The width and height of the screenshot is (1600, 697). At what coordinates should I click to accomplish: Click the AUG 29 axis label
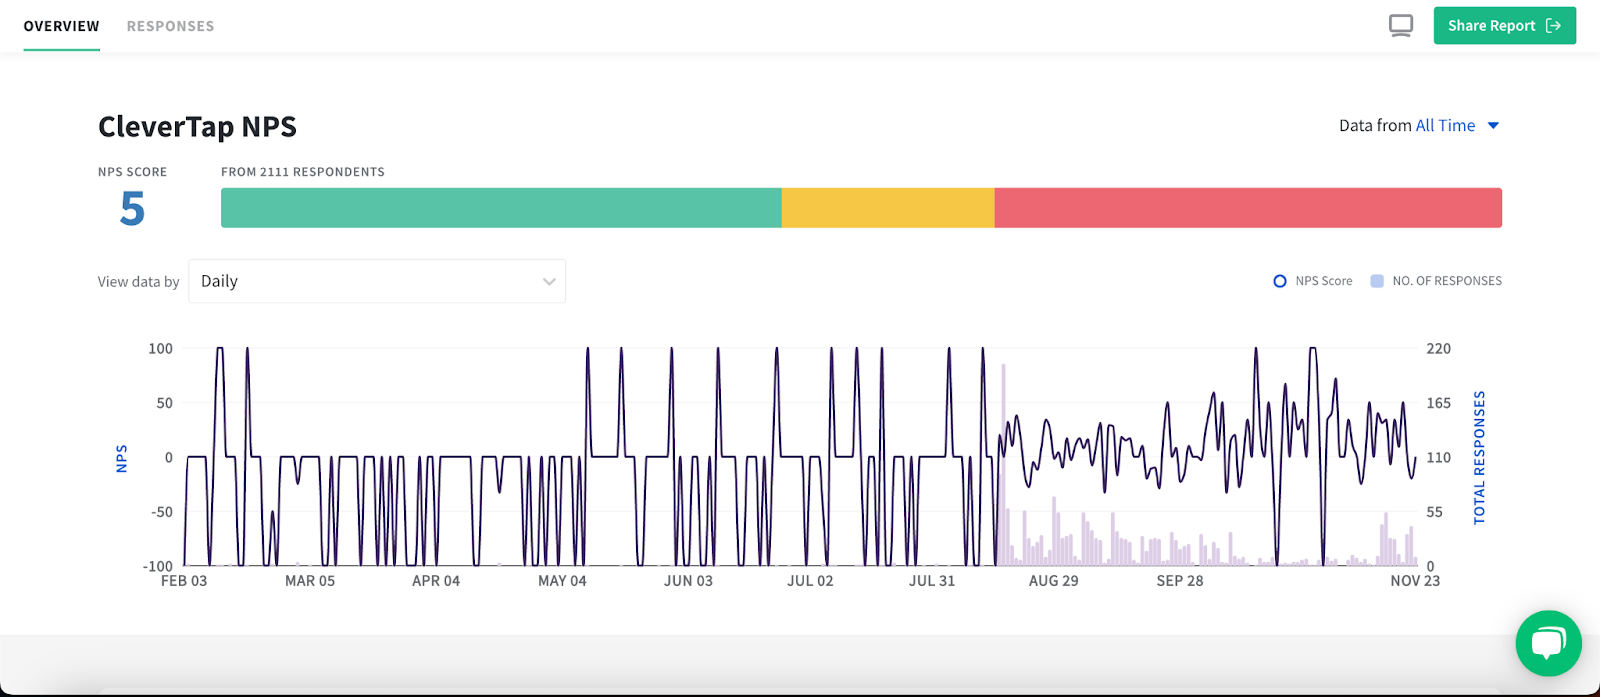(x=1054, y=581)
